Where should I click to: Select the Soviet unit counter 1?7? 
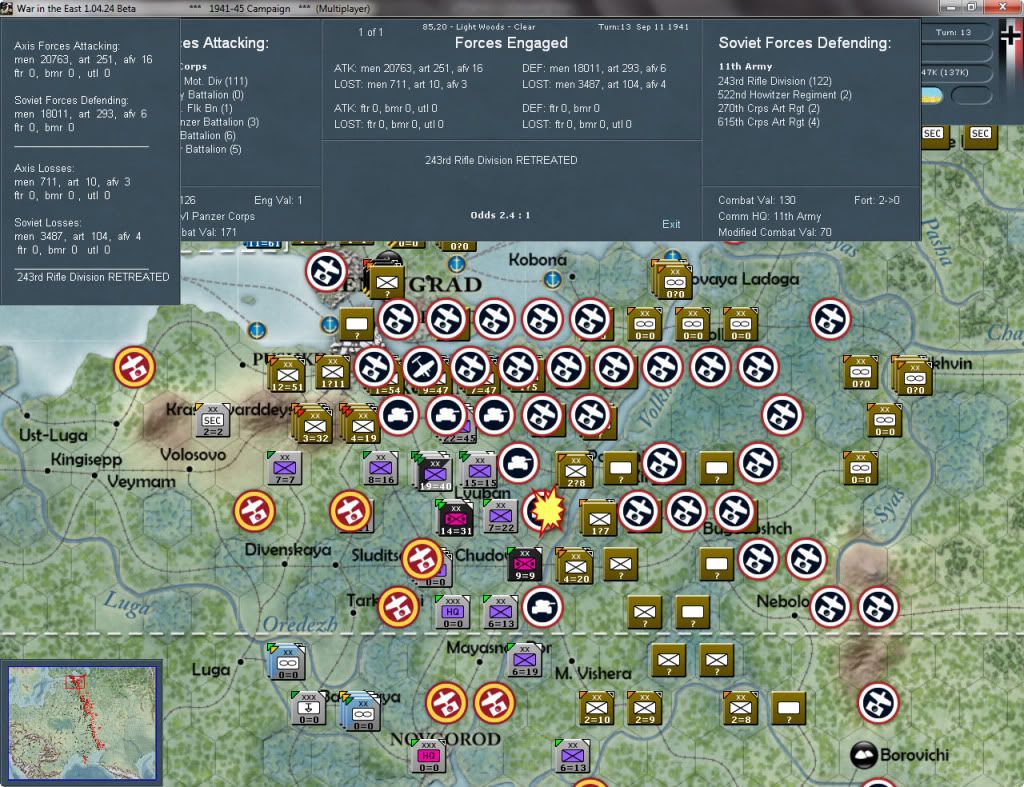599,518
